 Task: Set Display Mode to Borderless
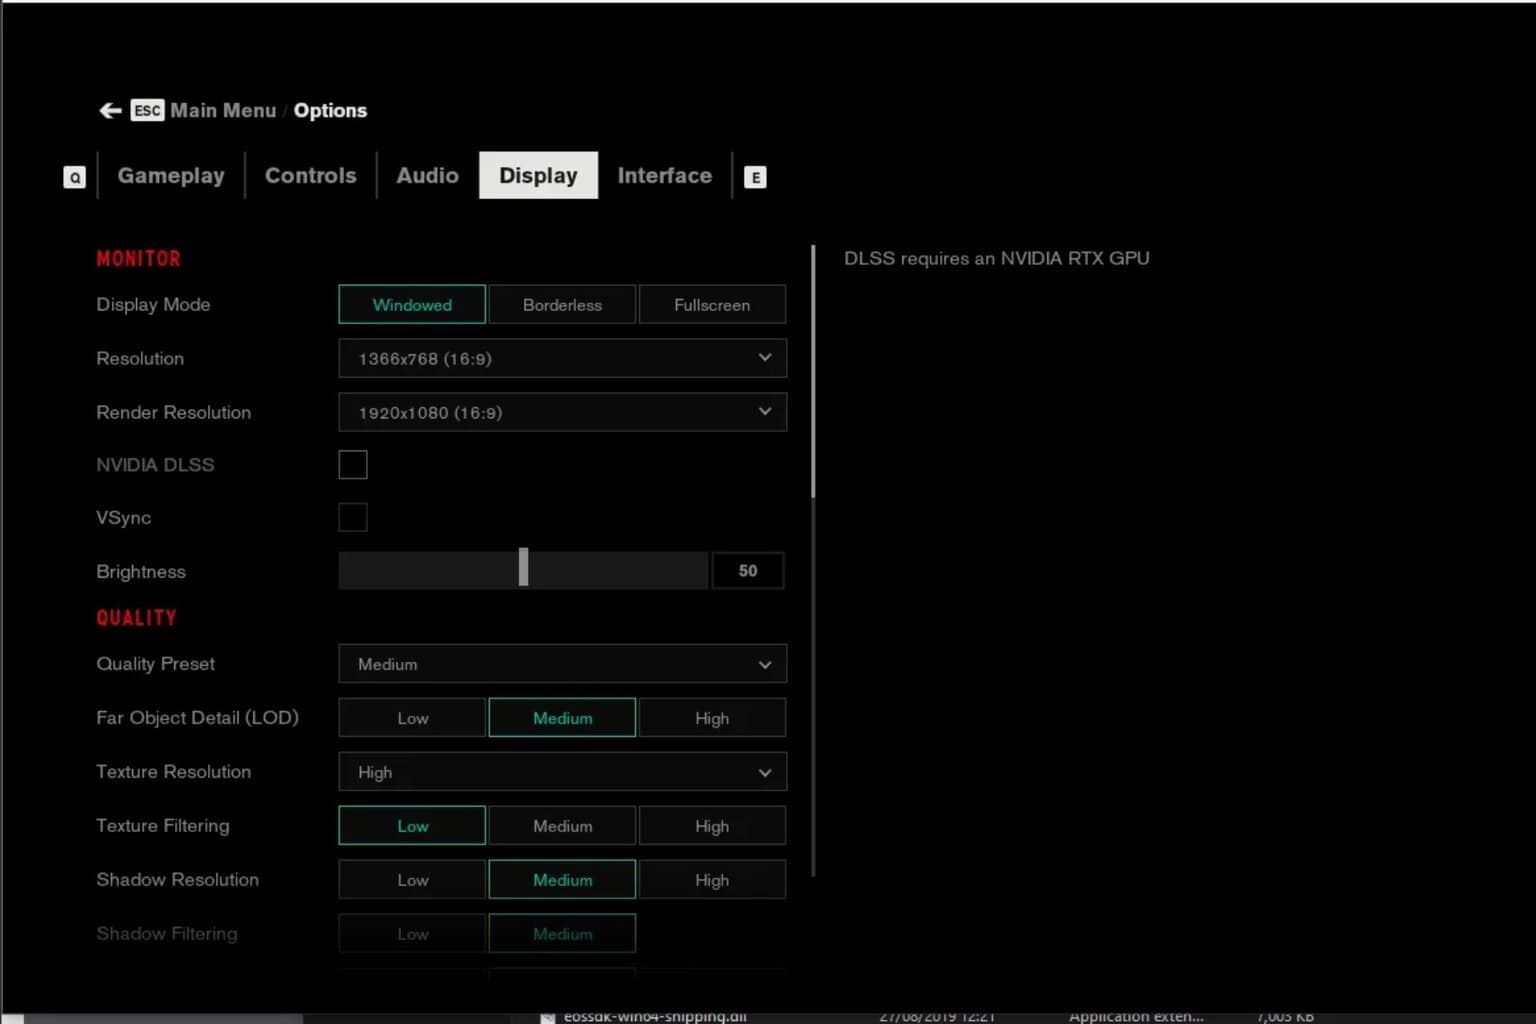(562, 304)
